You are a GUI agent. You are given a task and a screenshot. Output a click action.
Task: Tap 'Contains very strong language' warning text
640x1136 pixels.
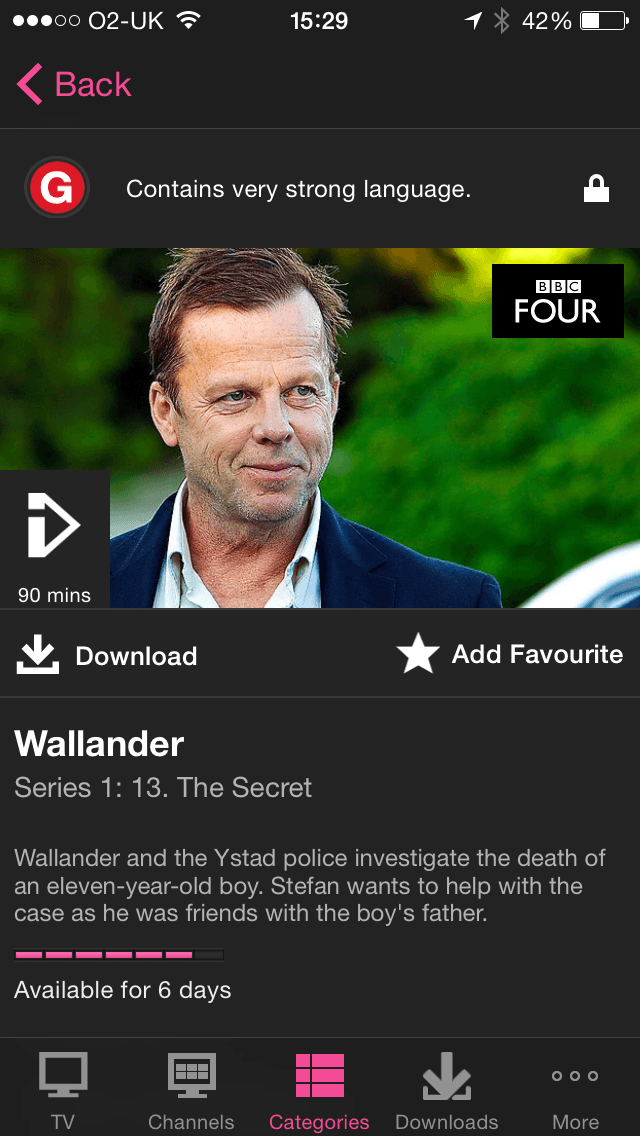299,190
